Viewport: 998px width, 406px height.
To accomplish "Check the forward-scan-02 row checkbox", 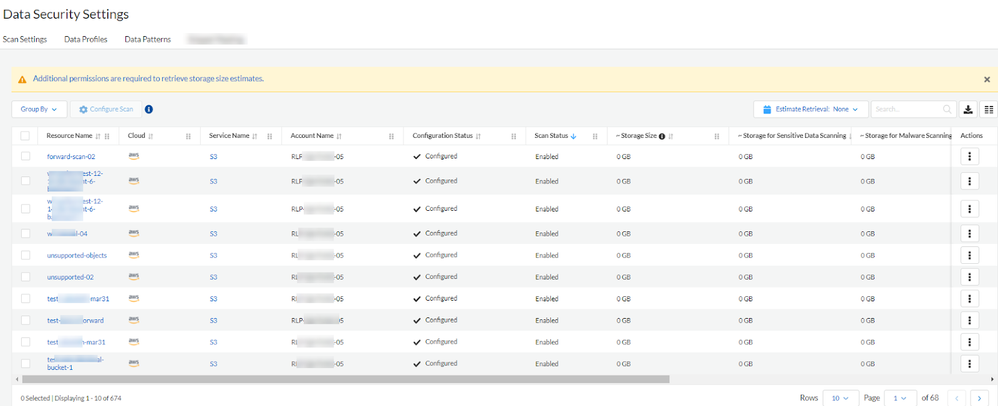I will (x=25, y=156).
